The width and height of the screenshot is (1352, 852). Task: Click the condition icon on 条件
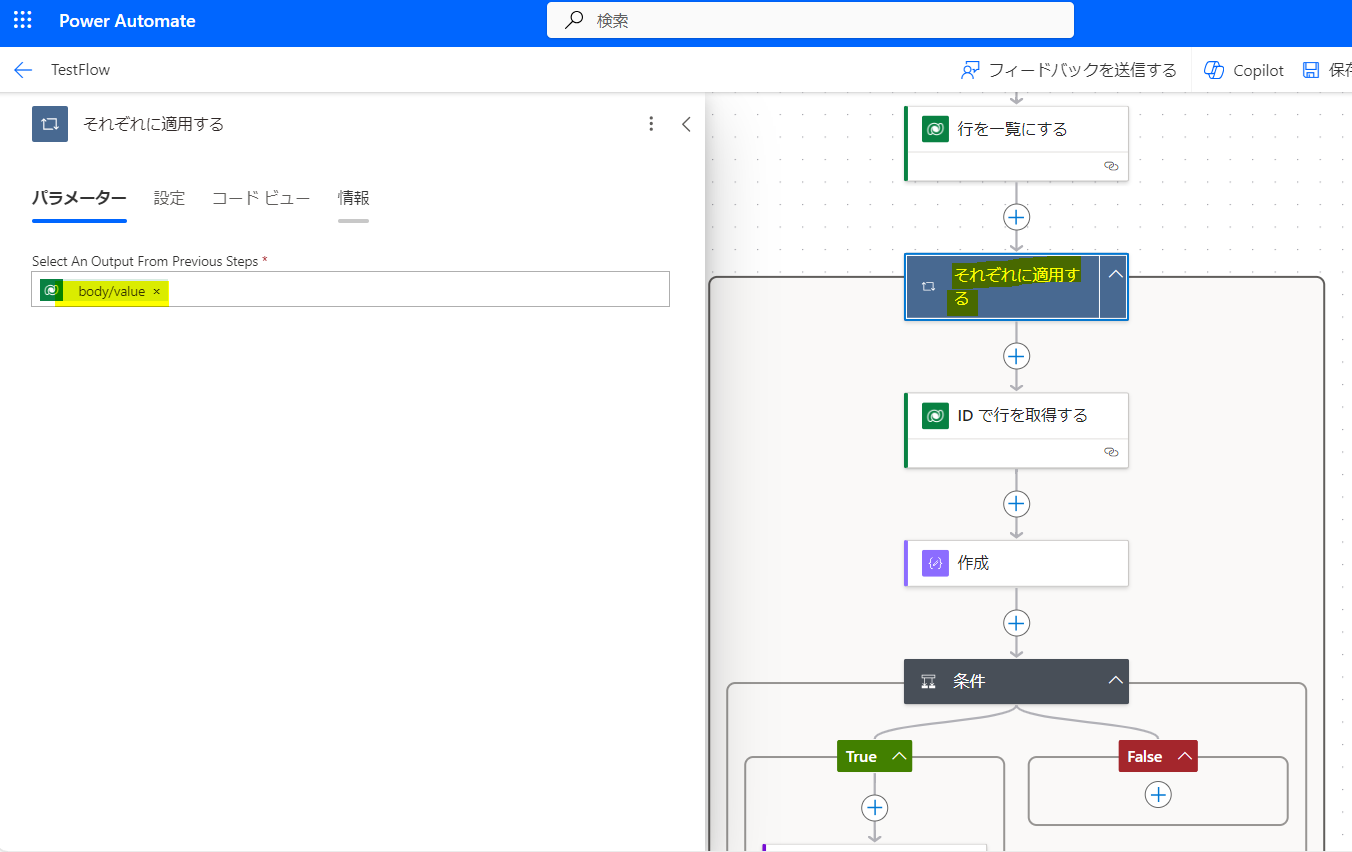coord(929,681)
